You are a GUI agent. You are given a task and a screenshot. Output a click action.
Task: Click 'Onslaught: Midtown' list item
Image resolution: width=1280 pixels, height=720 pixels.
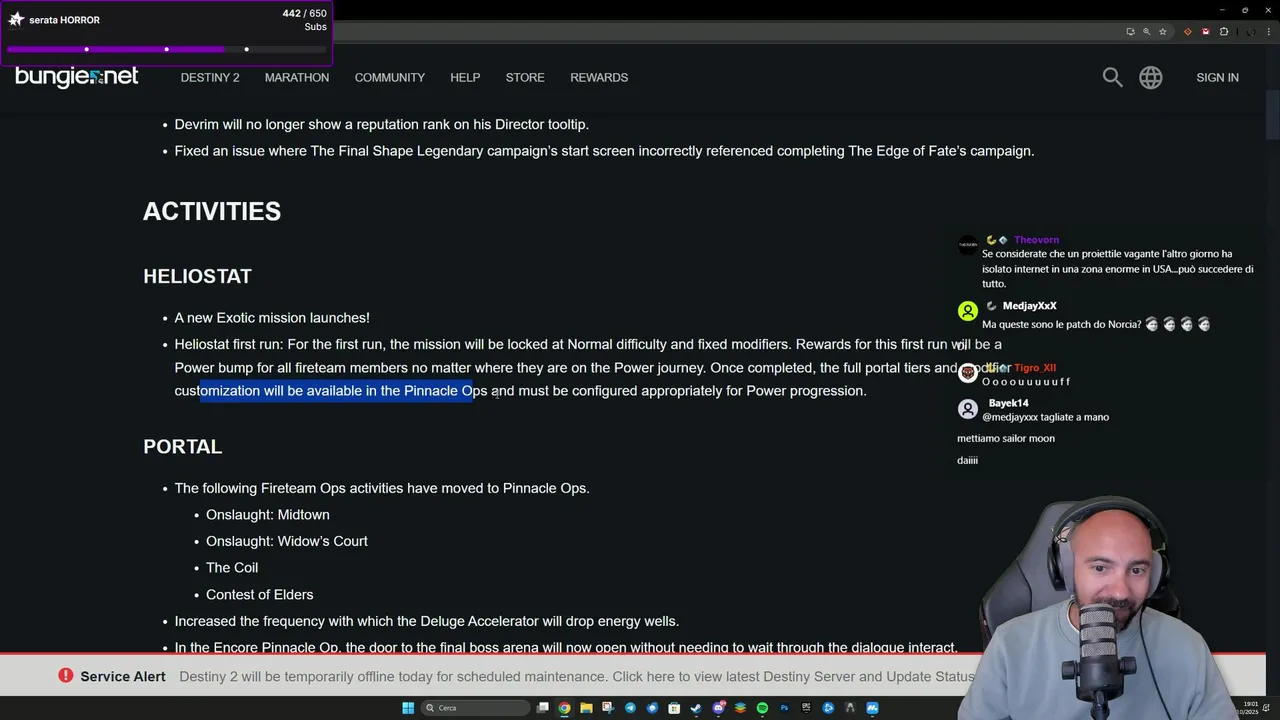point(267,515)
